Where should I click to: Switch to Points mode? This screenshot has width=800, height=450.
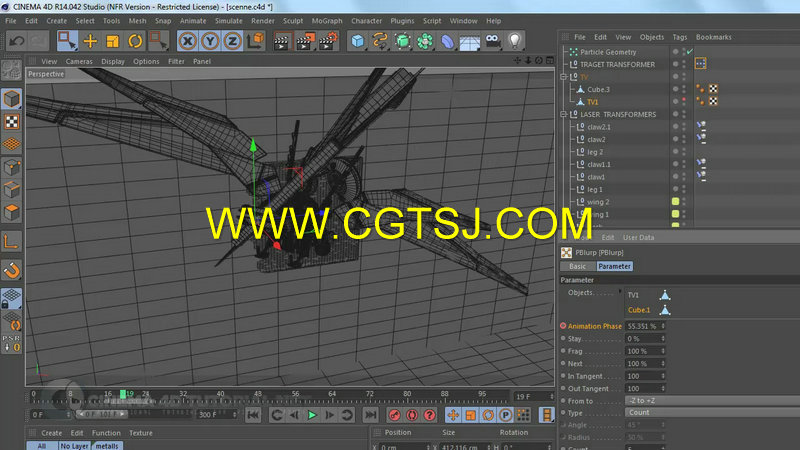11,167
